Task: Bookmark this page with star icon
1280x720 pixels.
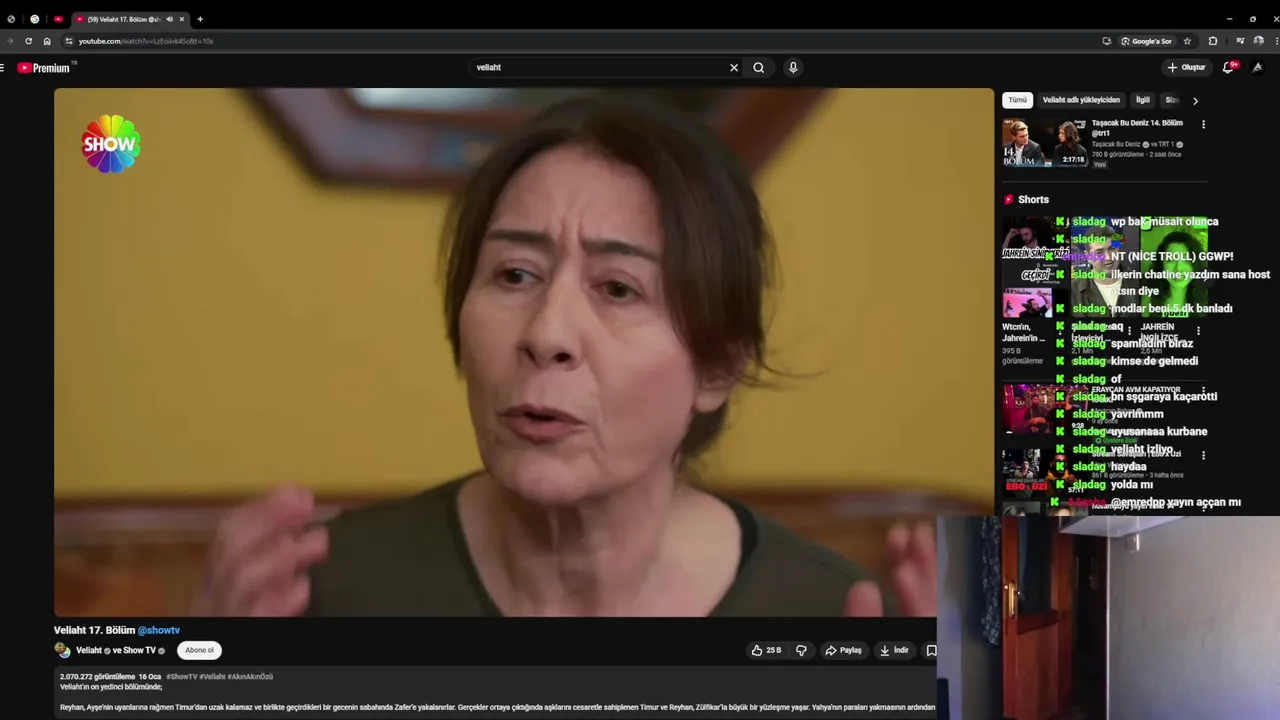Action: pyautogui.click(x=1187, y=41)
